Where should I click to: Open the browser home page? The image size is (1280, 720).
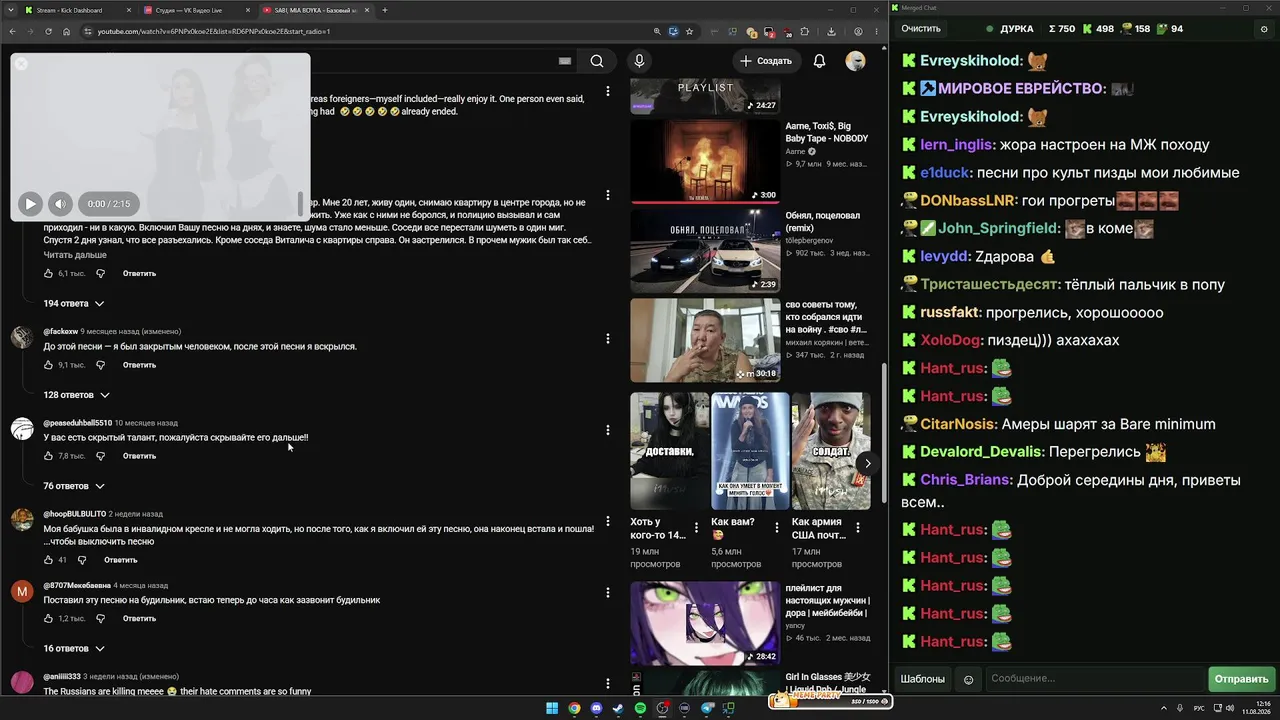66,31
